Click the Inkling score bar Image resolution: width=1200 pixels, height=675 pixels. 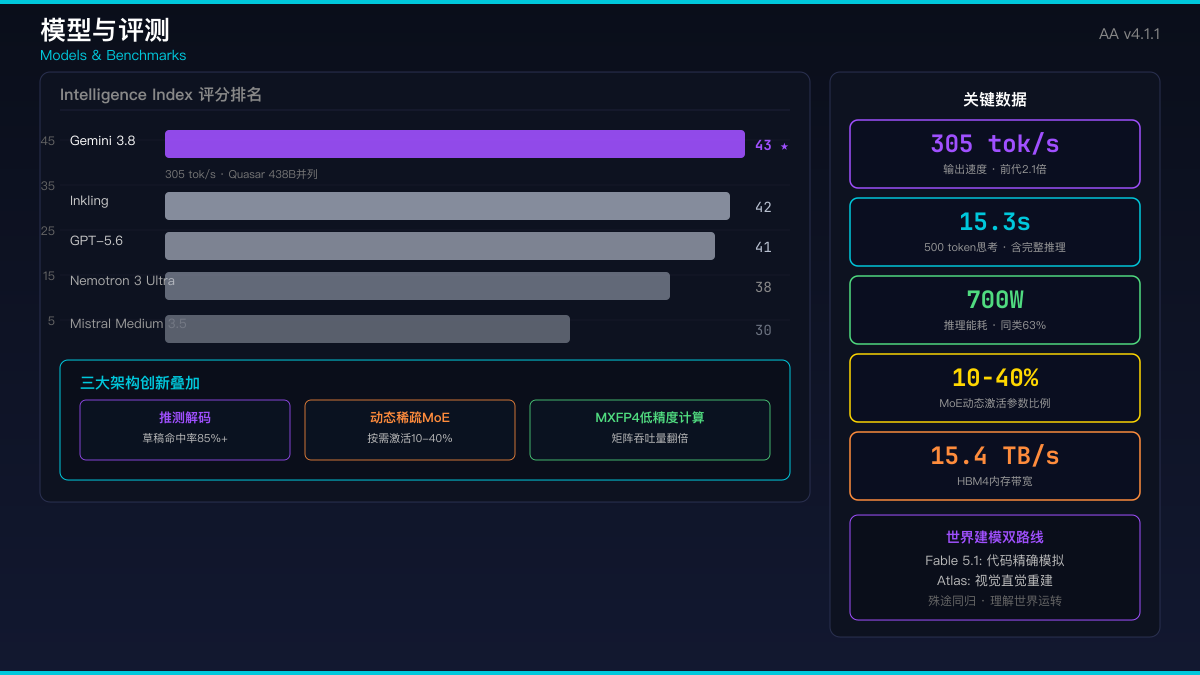tap(447, 206)
